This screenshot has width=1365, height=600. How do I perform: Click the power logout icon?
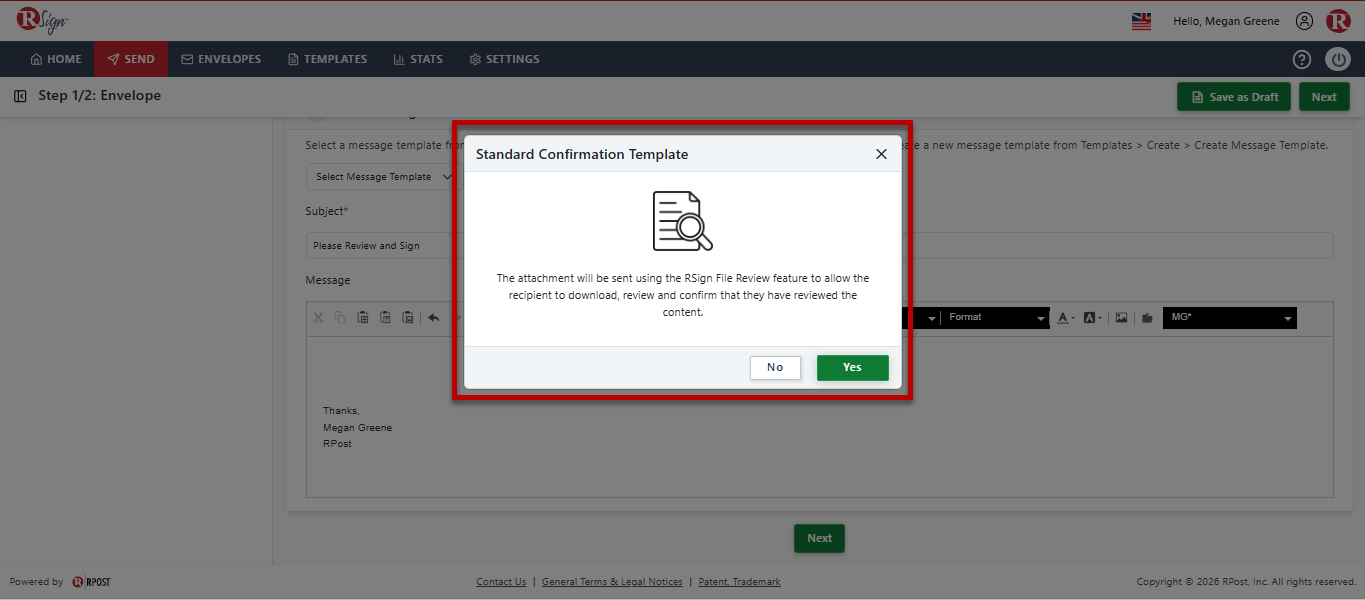(1338, 59)
